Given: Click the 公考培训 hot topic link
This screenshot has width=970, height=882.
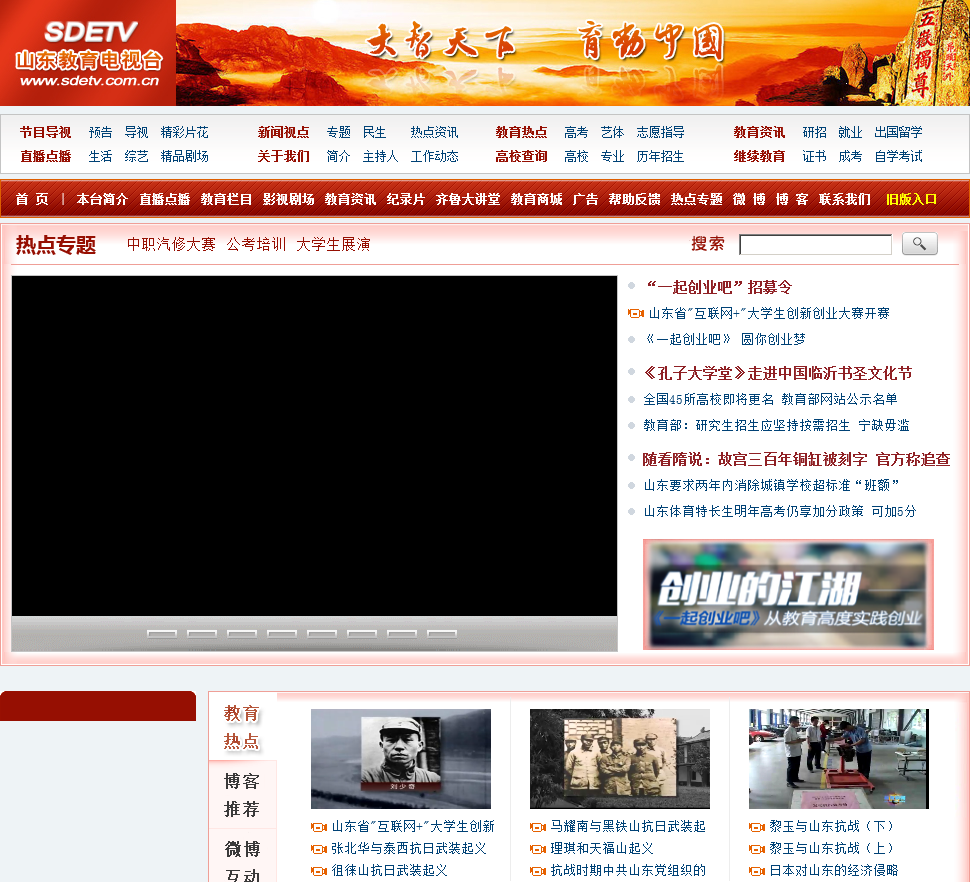Looking at the screenshot, I should (x=256, y=244).
